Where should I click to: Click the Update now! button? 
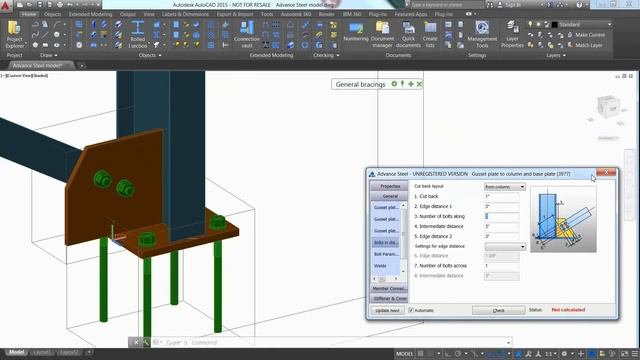pyautogui.click(x=387, y=311)
